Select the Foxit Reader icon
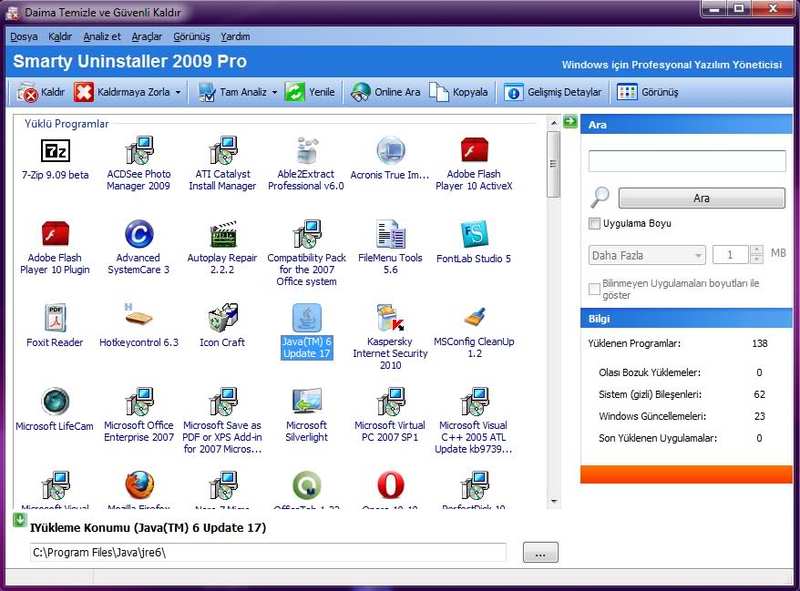Viewport: 800px width, 591px height. 55,318
